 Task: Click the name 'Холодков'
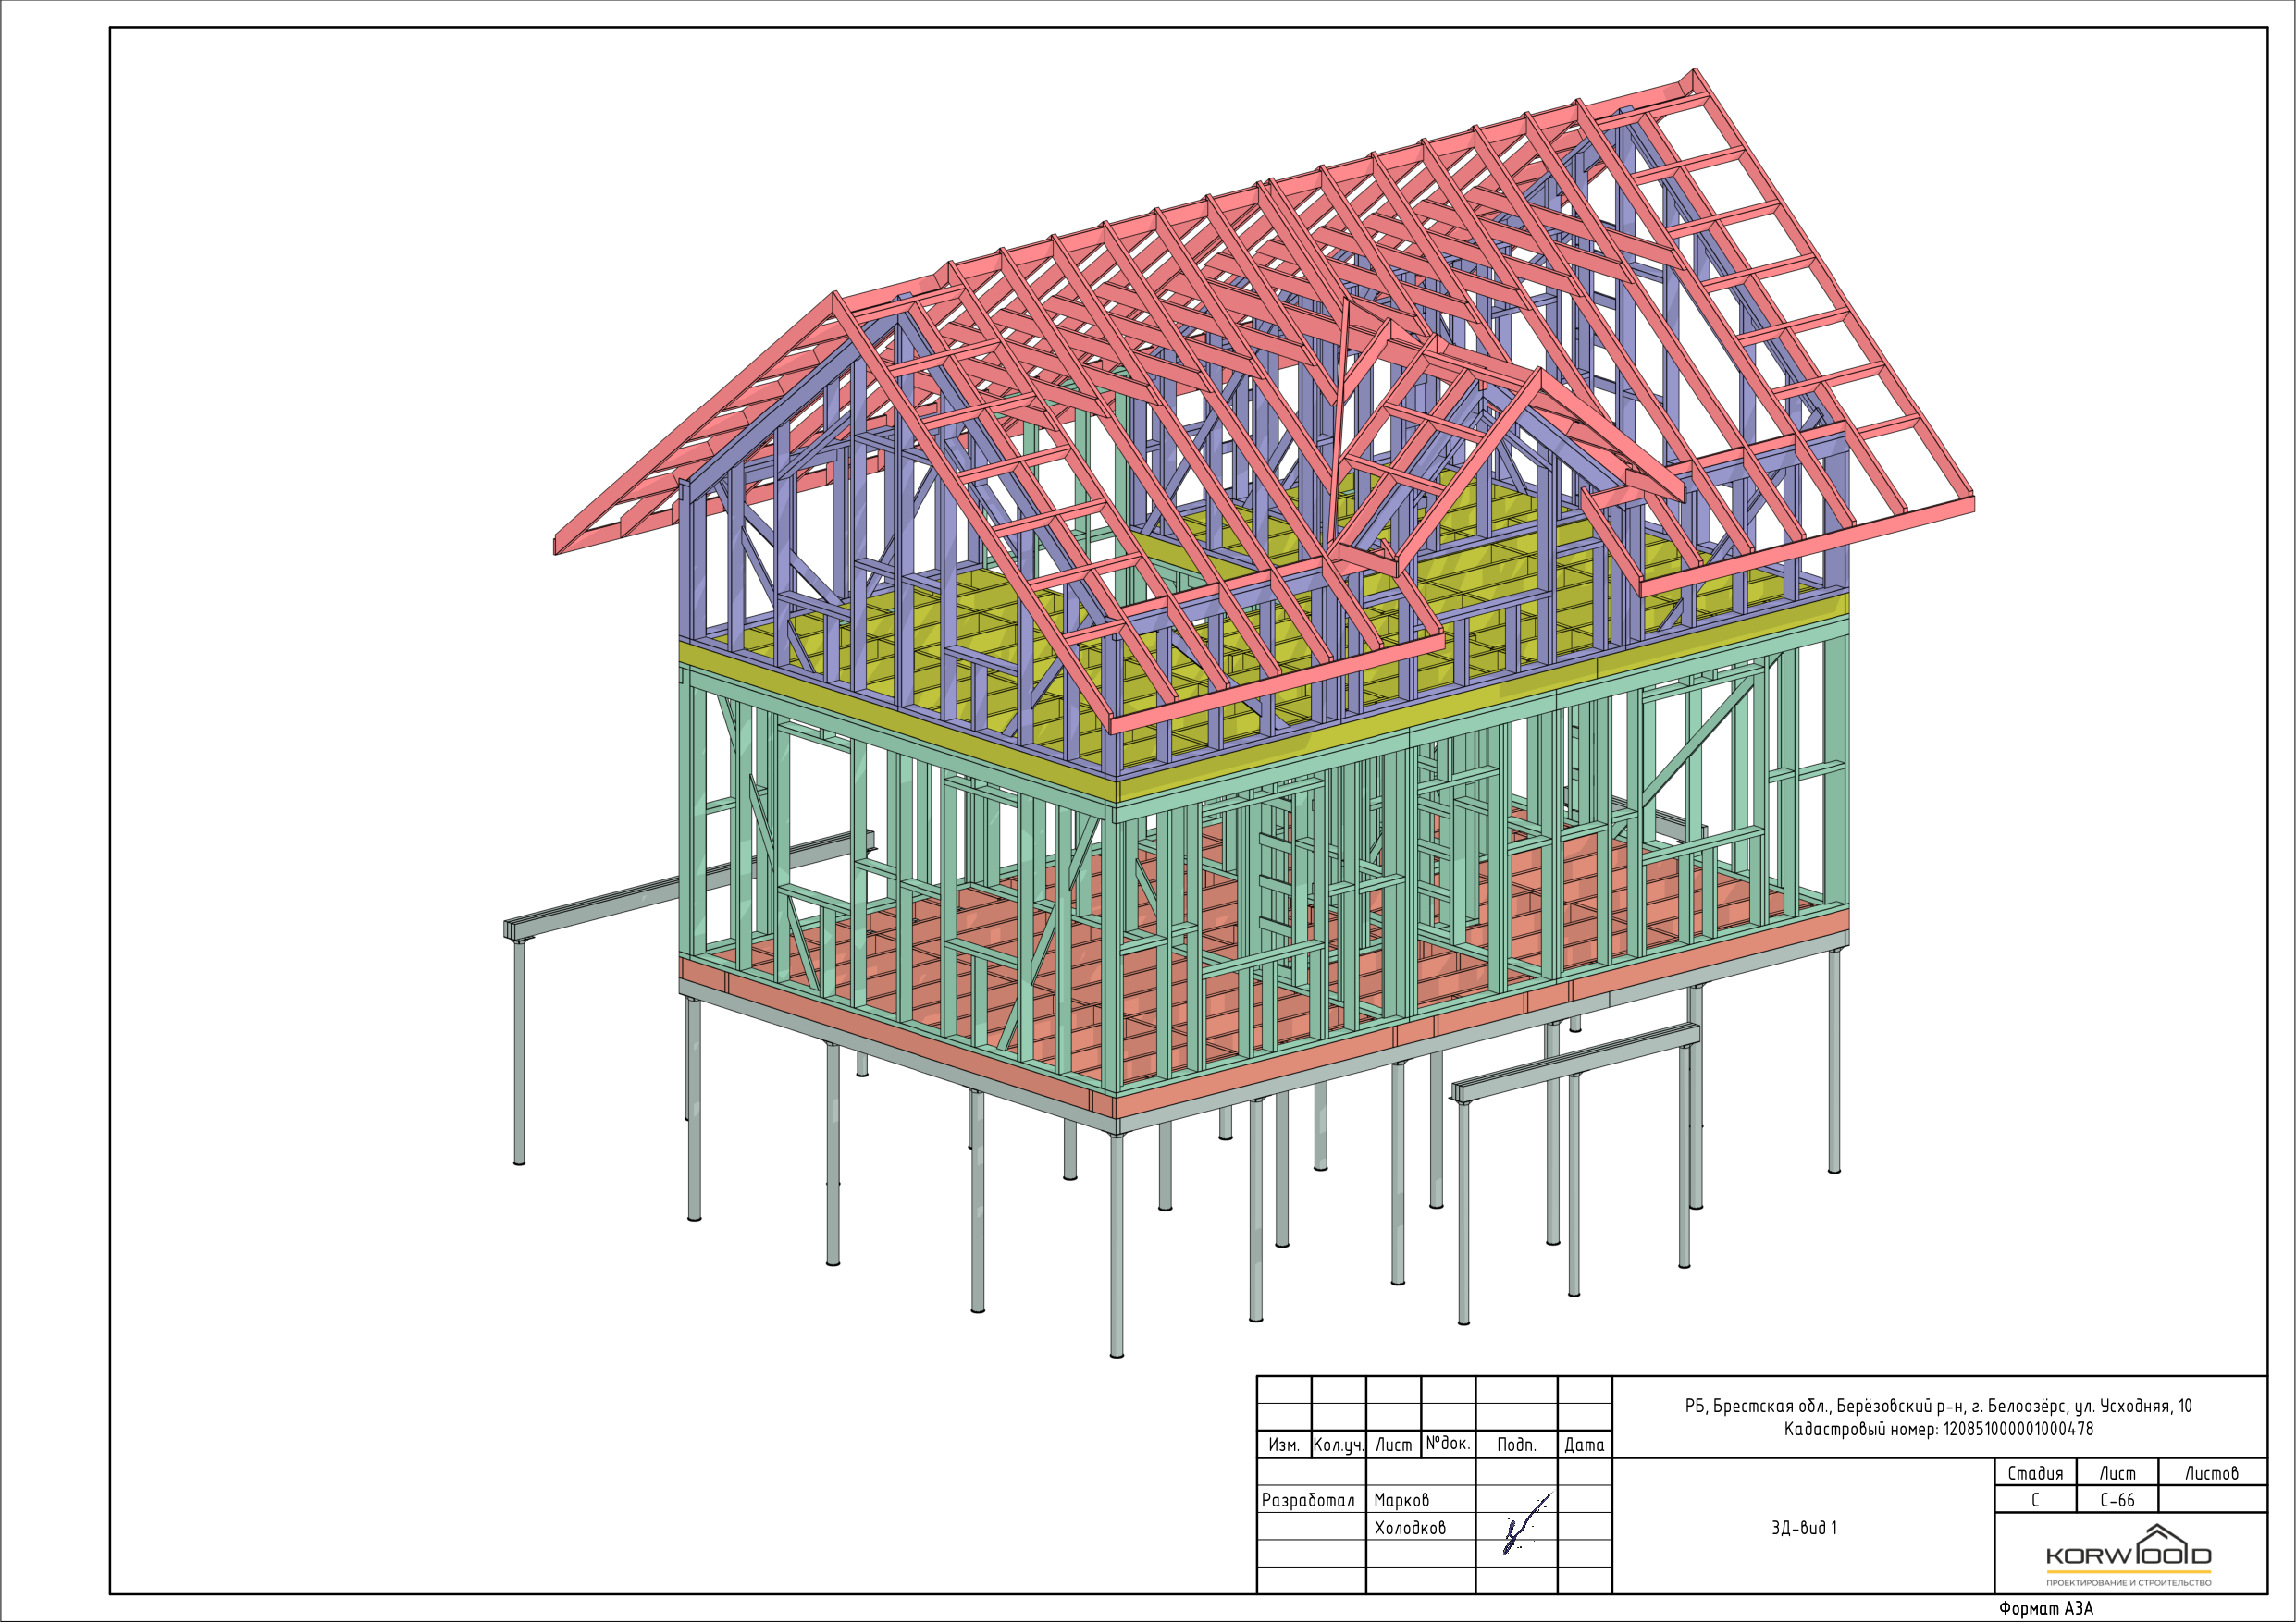click(x=1410, y=1528)
